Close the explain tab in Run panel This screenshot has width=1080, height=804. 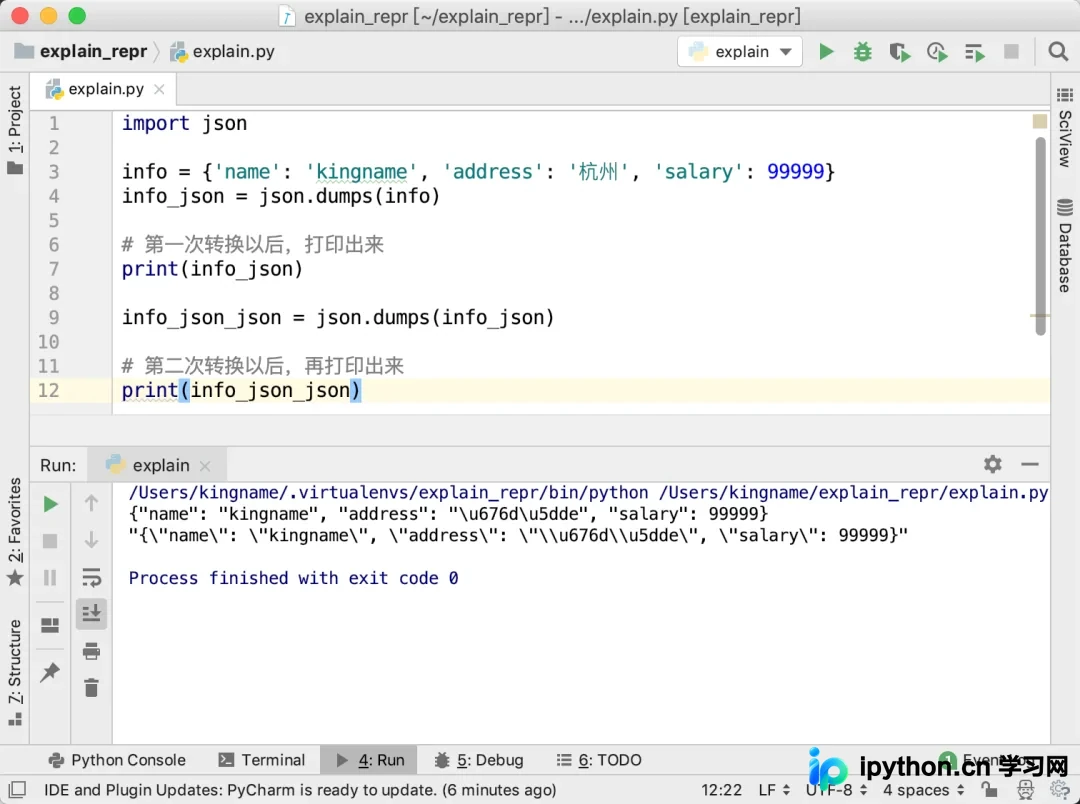[205, 466]
